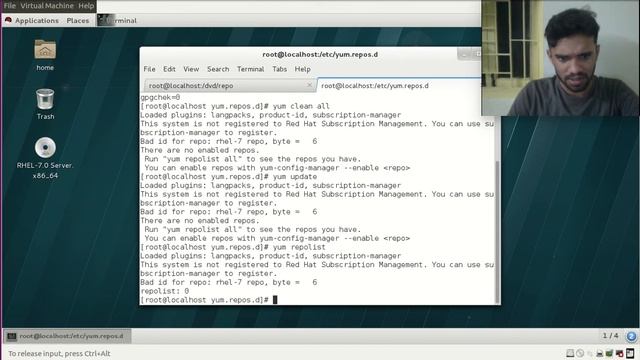The width and height of the screenshot is (640, 360).
Task: Click the 1 / 4 workspace switcher
Action: [610, 336]
